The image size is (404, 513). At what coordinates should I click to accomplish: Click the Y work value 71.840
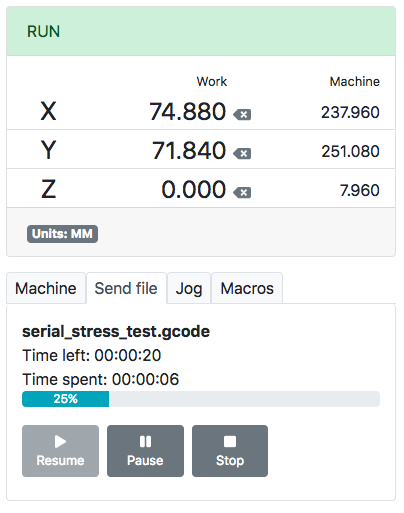(x=189, y=151)
